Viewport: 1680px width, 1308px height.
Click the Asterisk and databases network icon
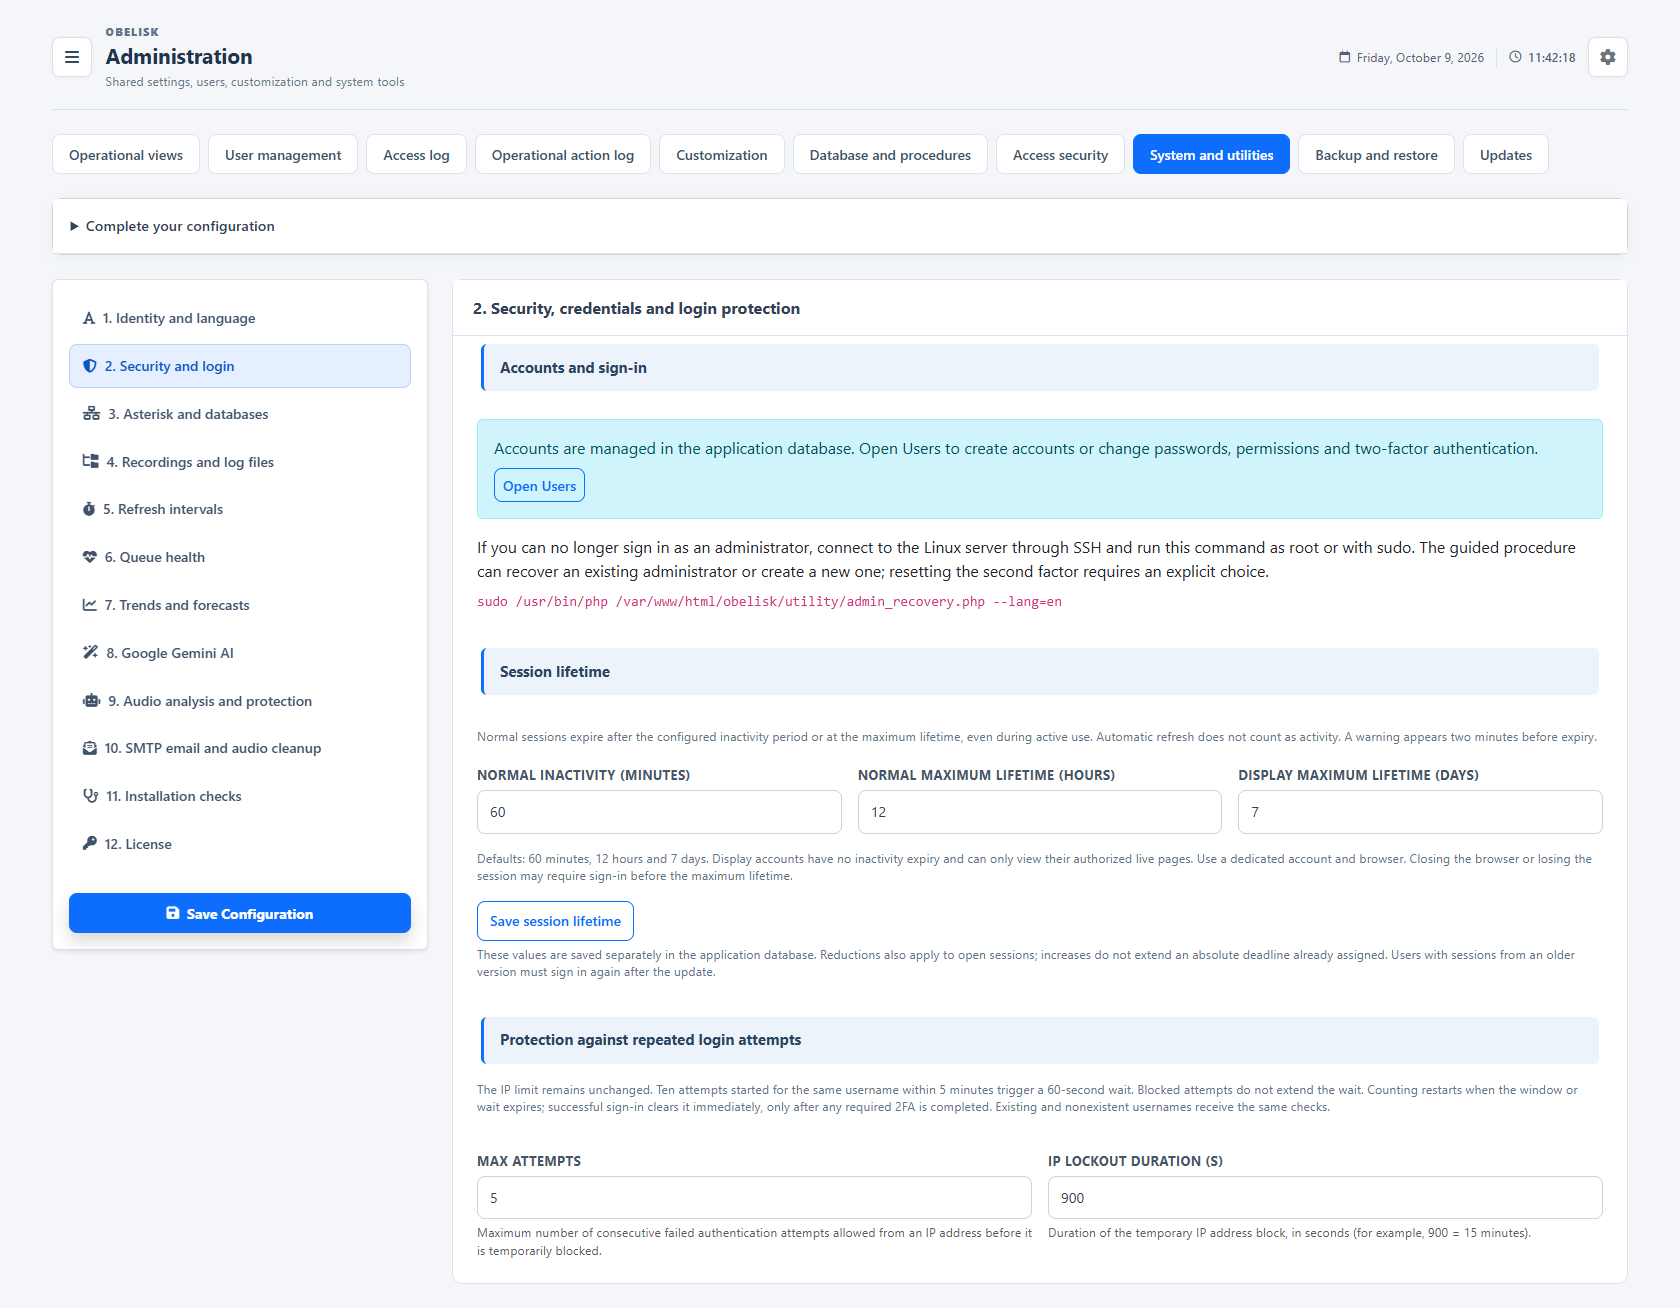pos(91,414)
